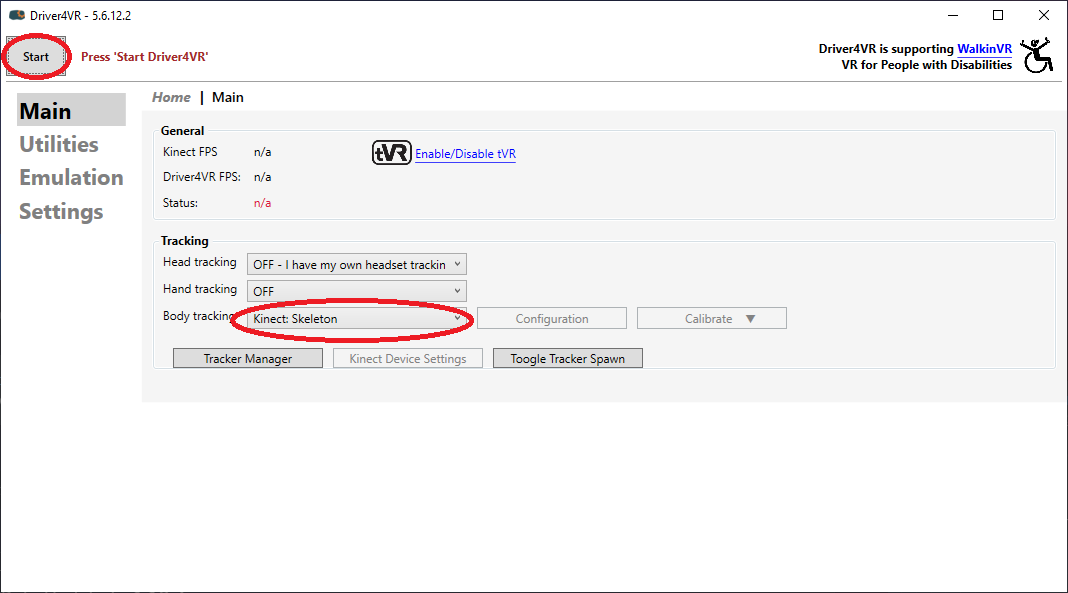Expand the Head tracking dropdown

click(356, 265)
